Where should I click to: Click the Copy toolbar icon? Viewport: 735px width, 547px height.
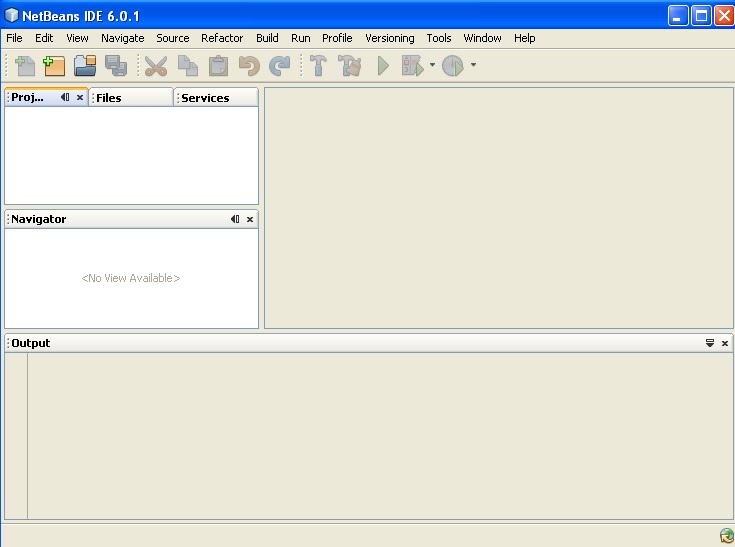pos(188,65)
